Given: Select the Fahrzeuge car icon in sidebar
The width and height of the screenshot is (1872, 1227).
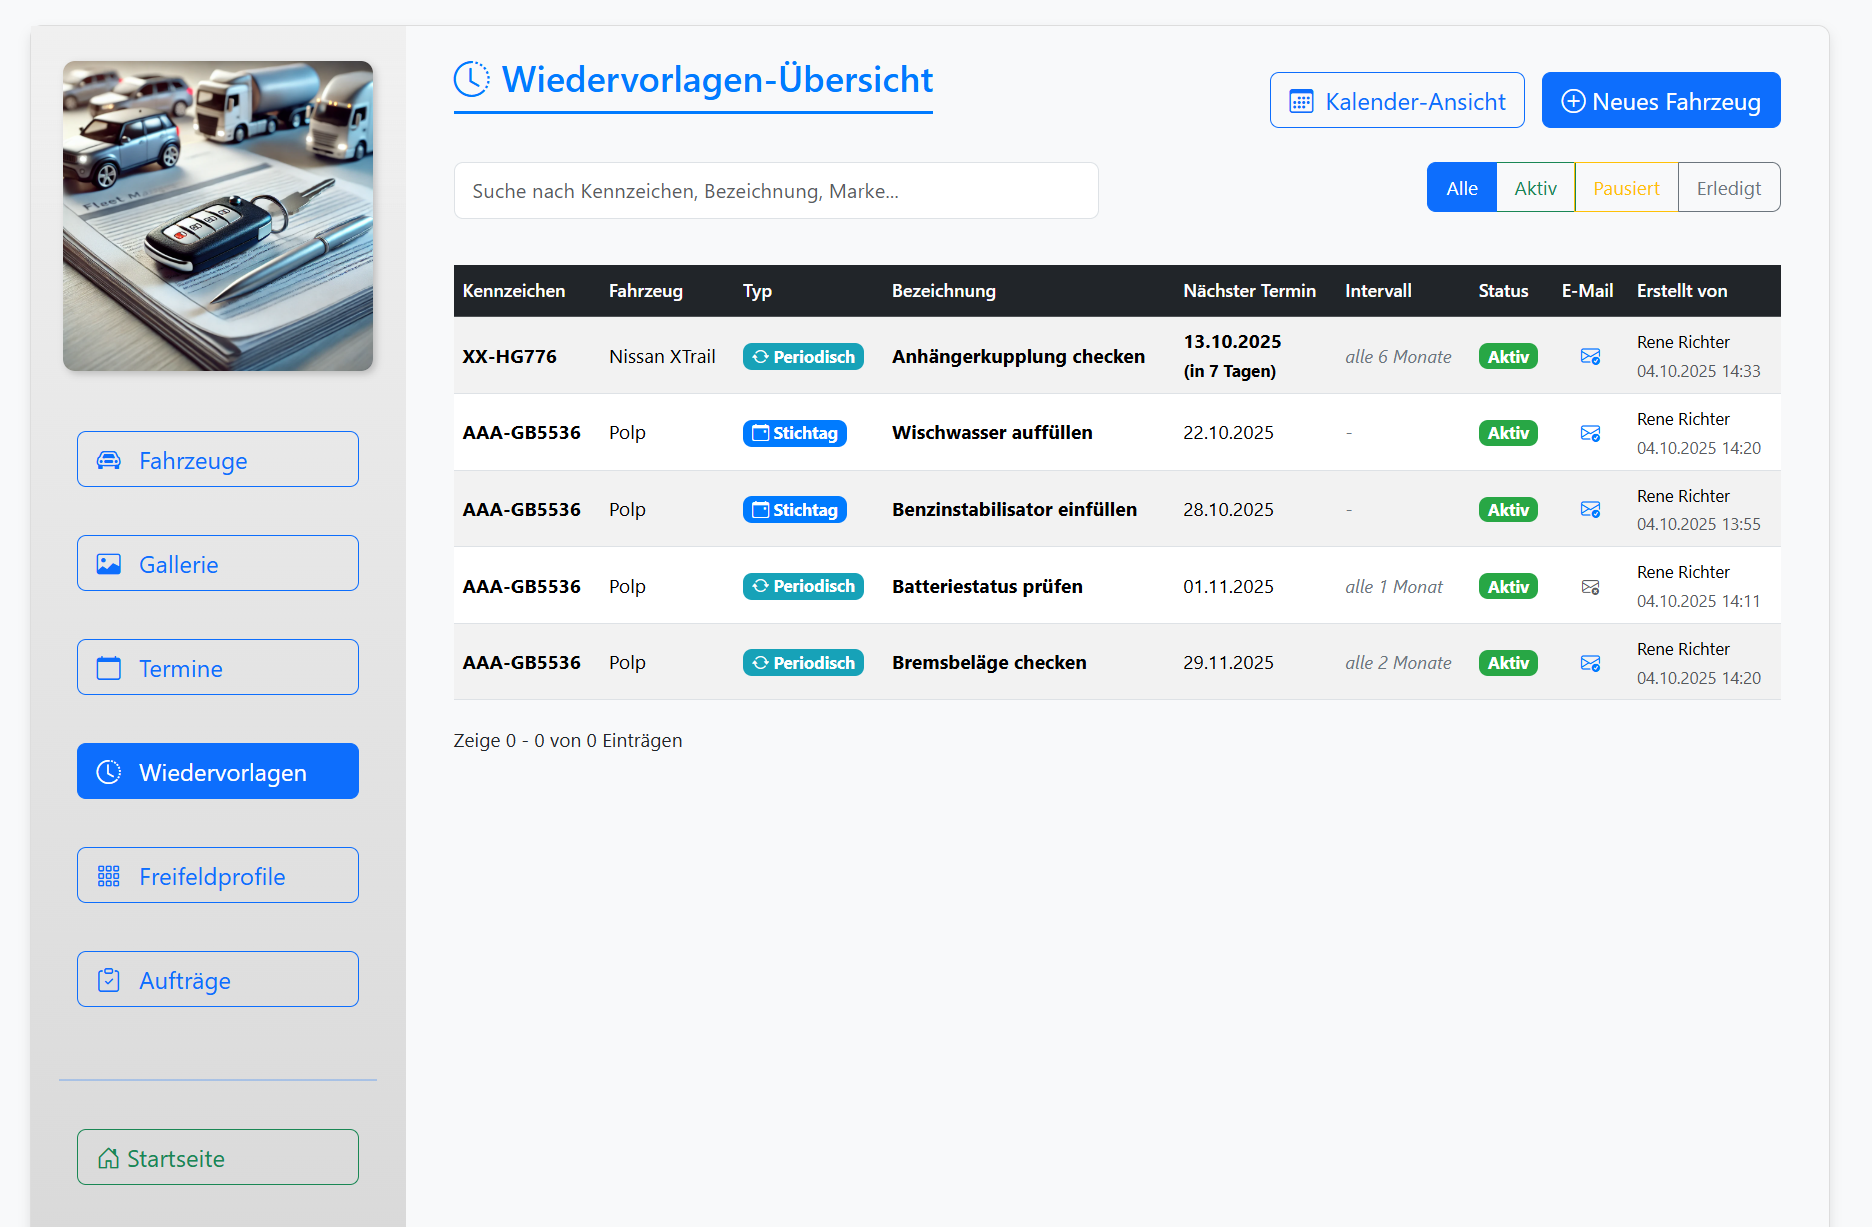Looking at the screenshot, I should click(111, 460).
